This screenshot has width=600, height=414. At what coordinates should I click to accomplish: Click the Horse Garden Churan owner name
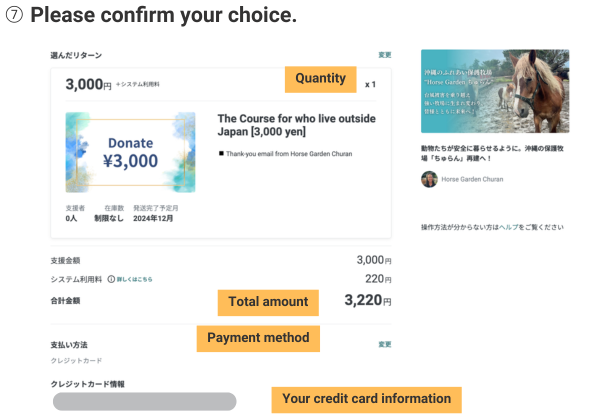point(472,180)
